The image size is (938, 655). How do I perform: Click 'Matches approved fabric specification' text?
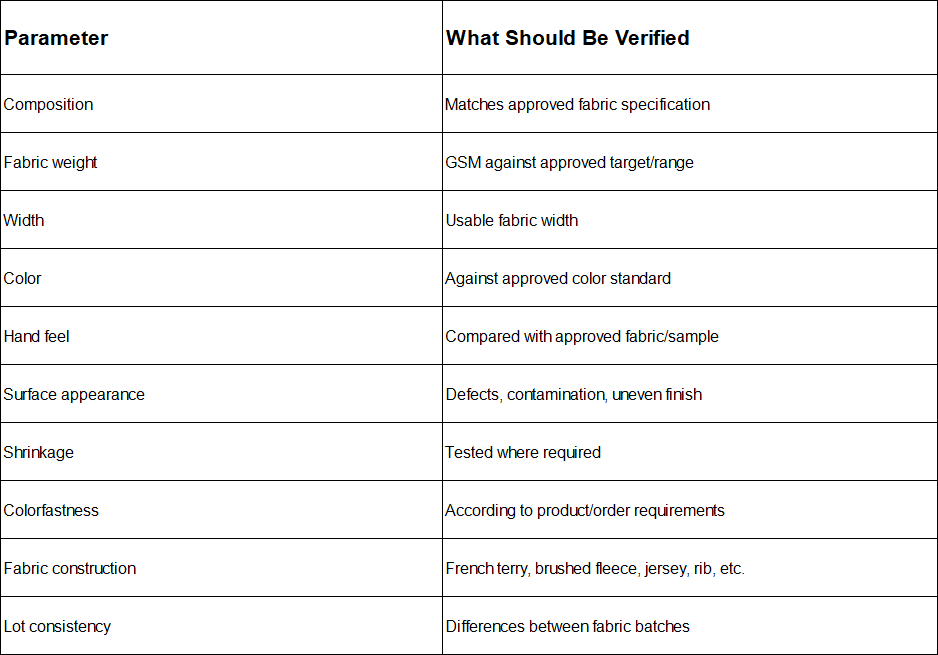click(x=577, y=105)
